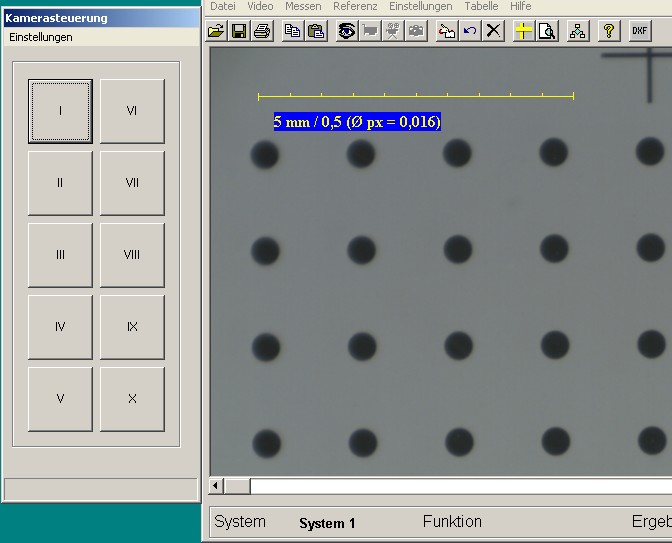Open the Hilfe menu
The height and width of the screenshot is (543, 672).
pyautogui.click(x=521, y=6)
